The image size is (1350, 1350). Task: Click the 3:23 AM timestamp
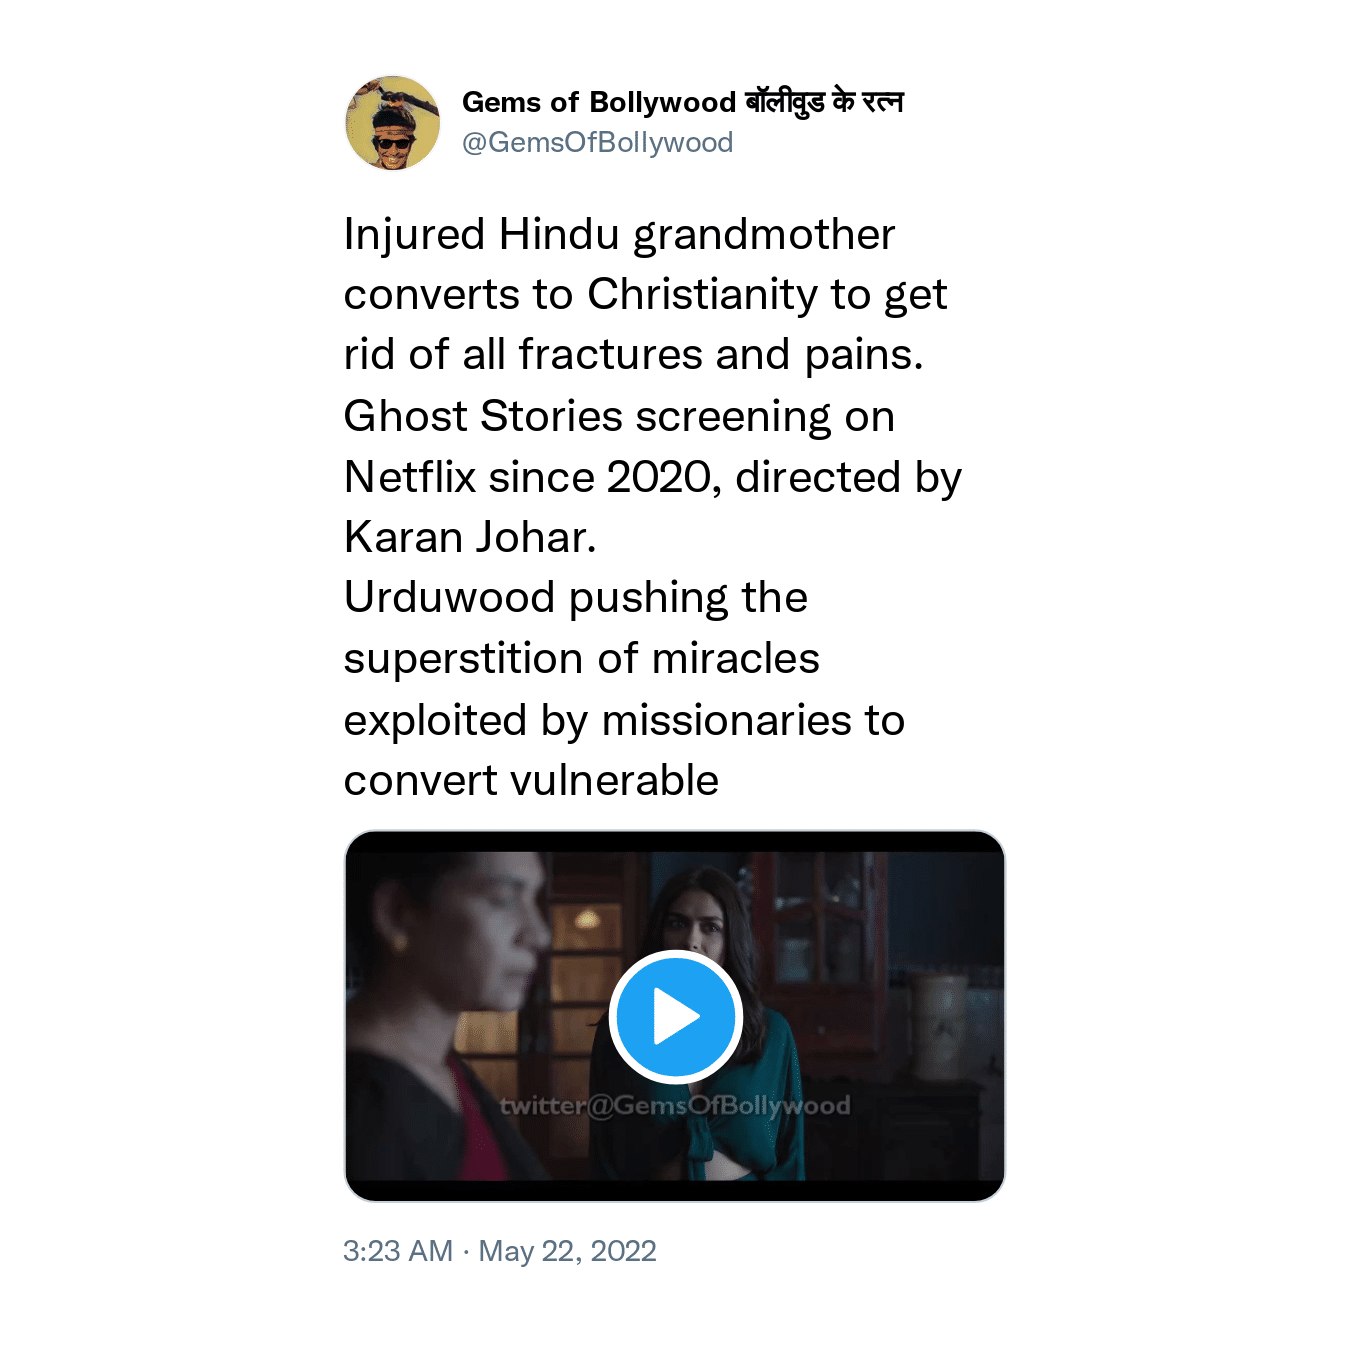click(397, 1251)
